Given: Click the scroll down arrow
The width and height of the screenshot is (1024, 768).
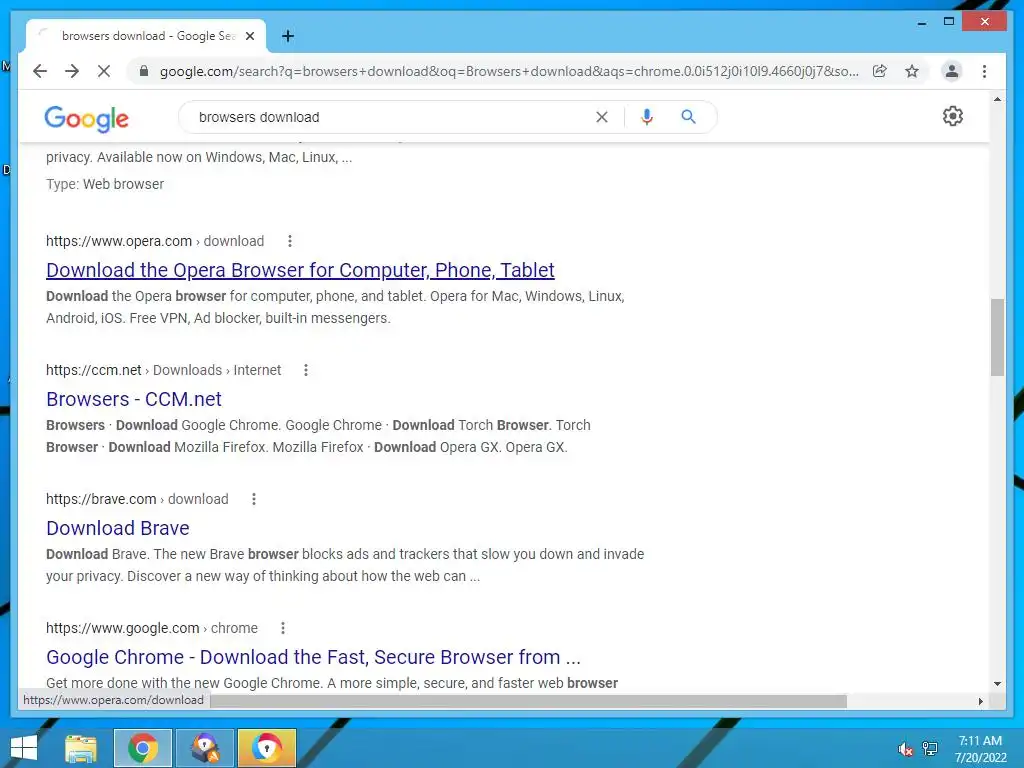Looking at the screenshot, I should click(997, 684).
